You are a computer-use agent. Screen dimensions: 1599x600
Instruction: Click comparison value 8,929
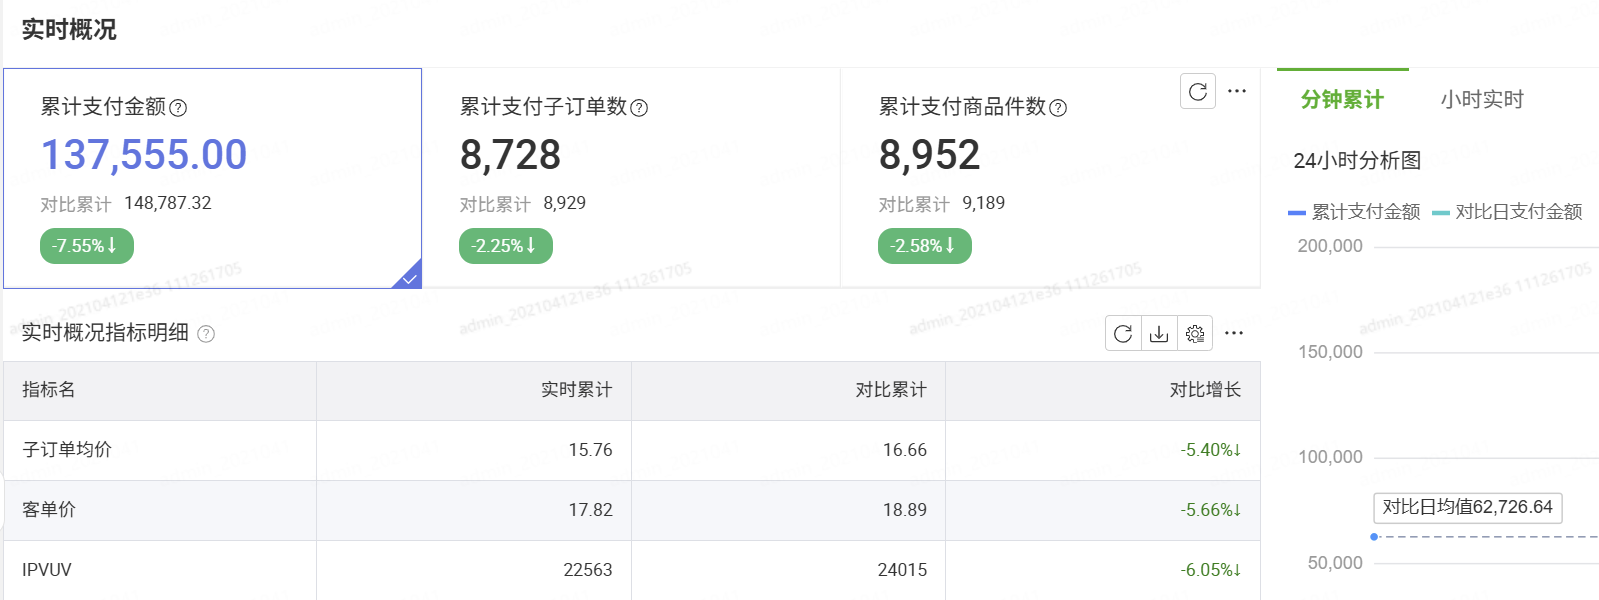(565, 203)
